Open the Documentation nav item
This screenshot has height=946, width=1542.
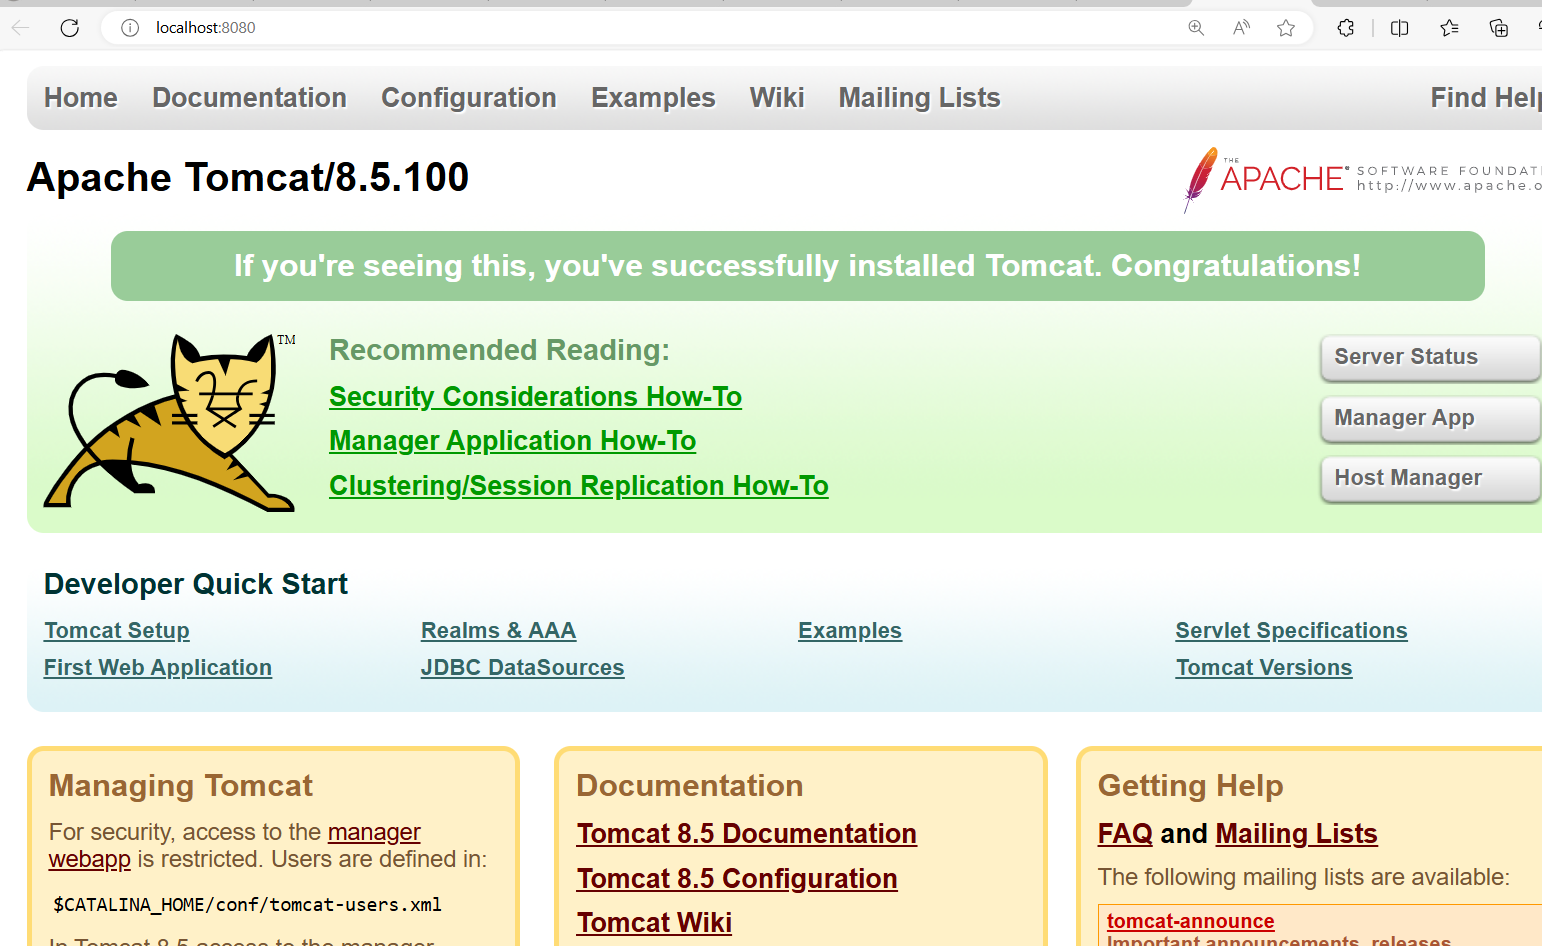click(249, 98)
